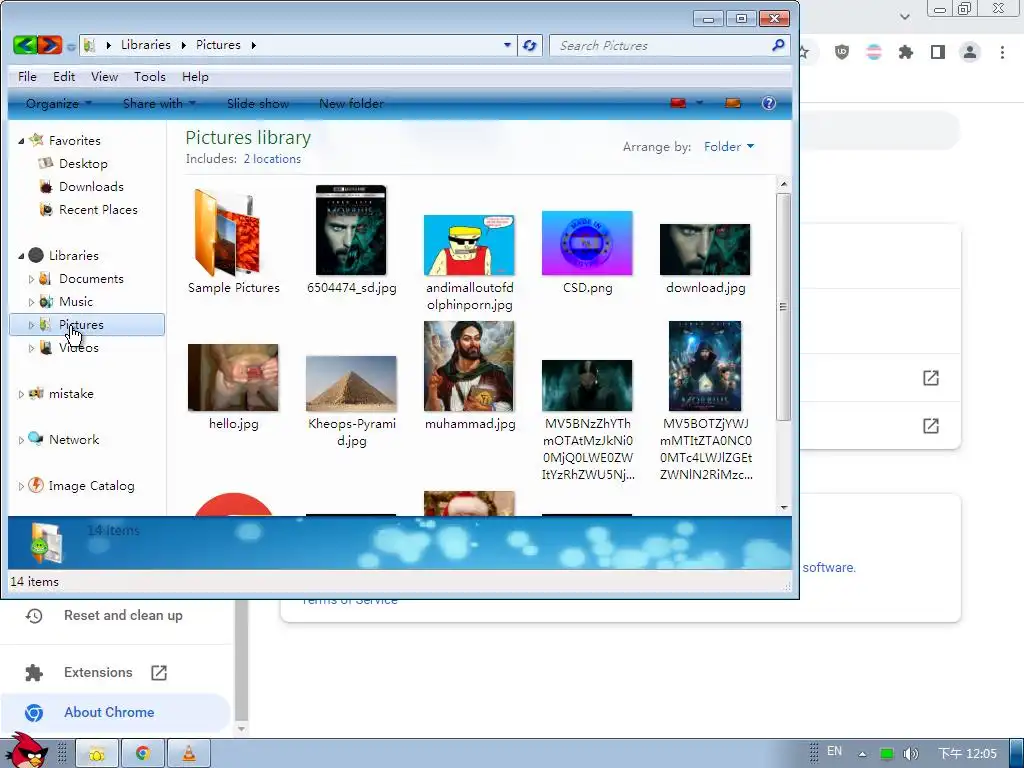Screen dimensions: 1024x768
Task: Click the New folder button
Action: click(x=351, y=103)
